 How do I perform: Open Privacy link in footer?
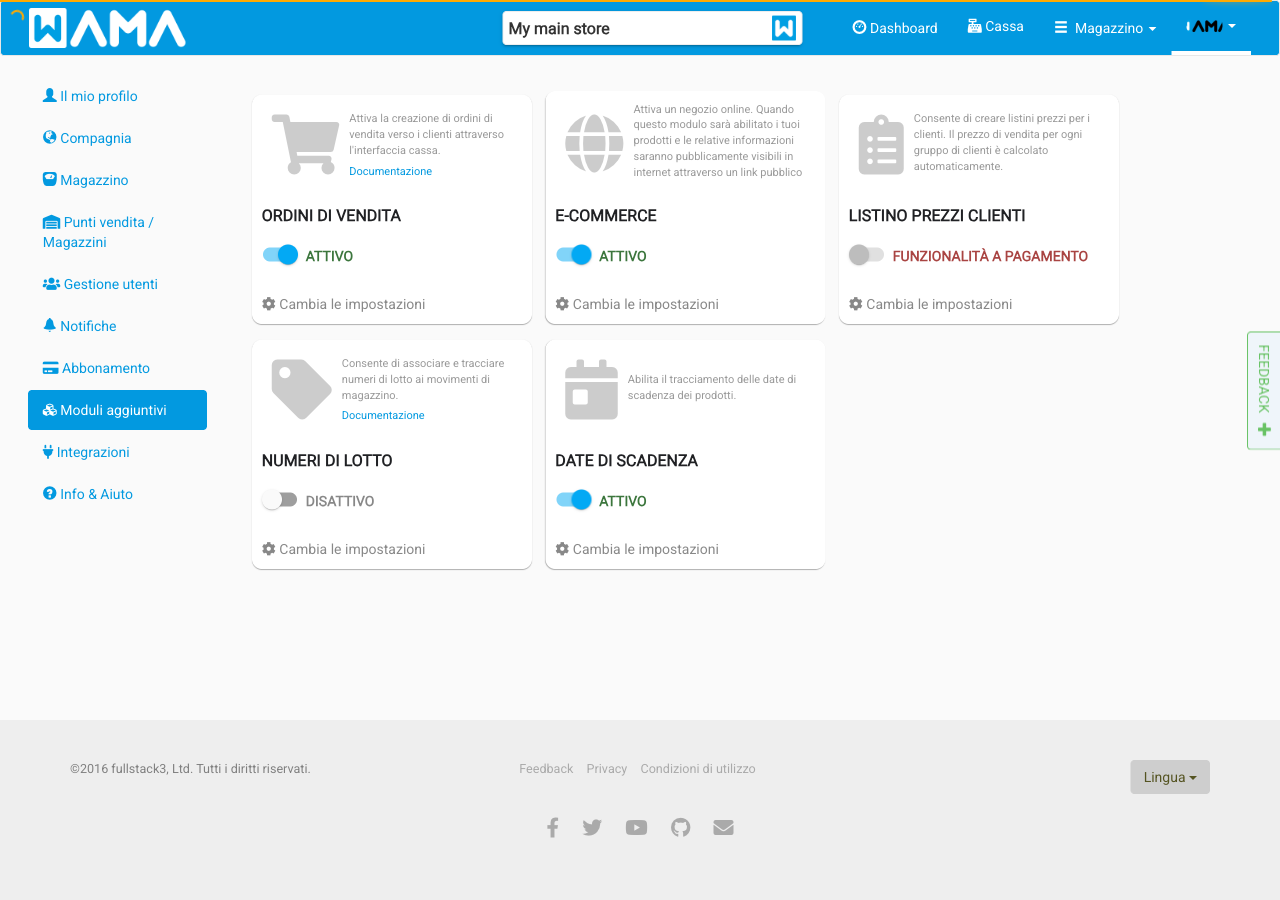coord(607,769)
